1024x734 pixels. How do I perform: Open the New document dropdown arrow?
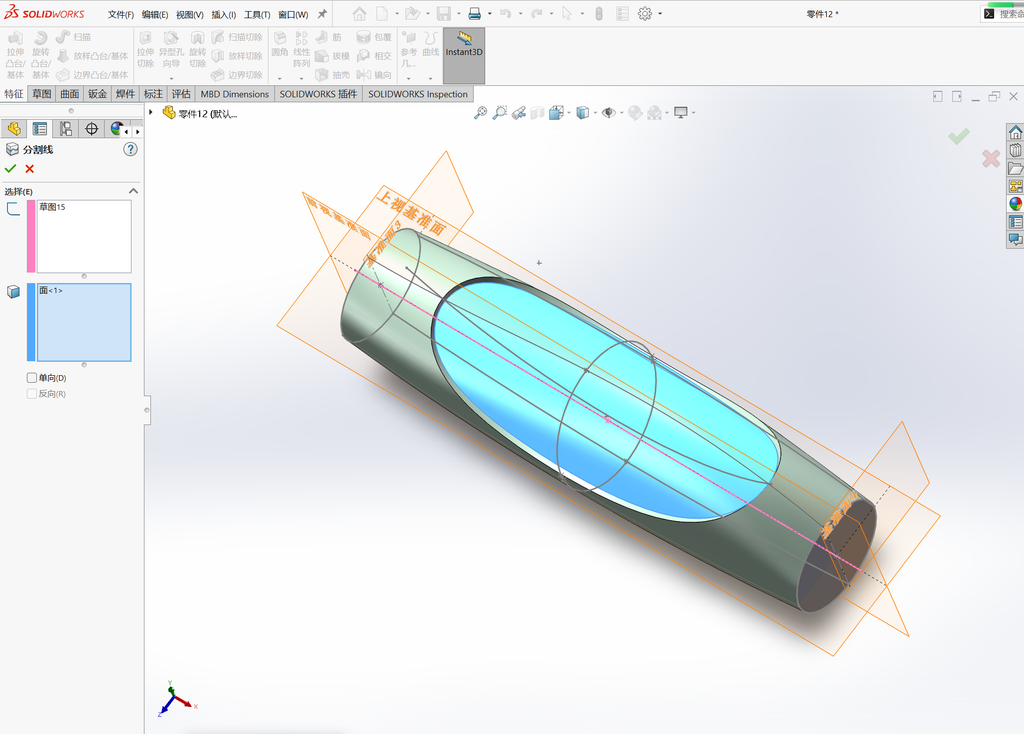pos(396,14)
